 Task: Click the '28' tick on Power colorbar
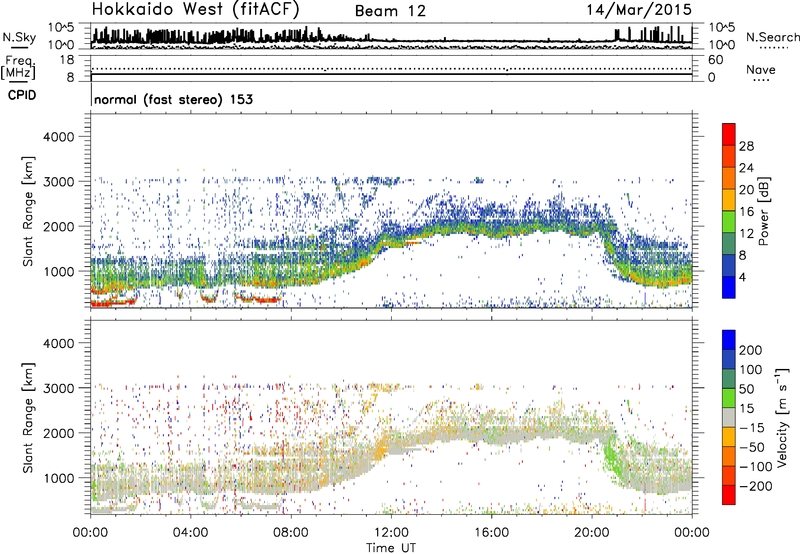click(x=746, y=146)
